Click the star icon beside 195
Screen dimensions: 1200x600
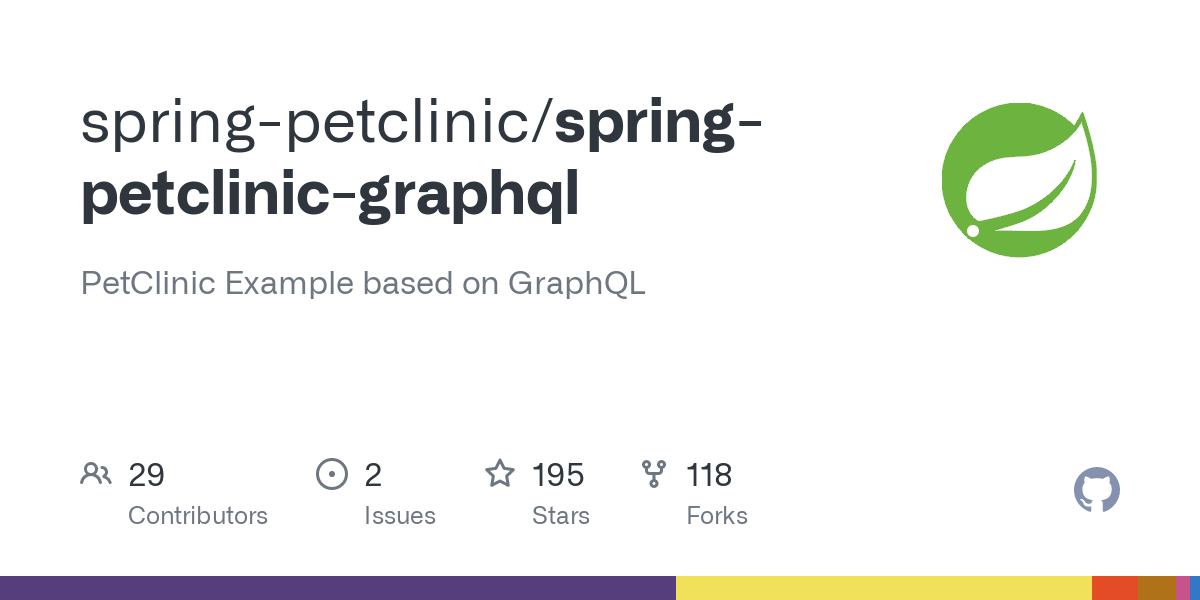click(500, 473)
